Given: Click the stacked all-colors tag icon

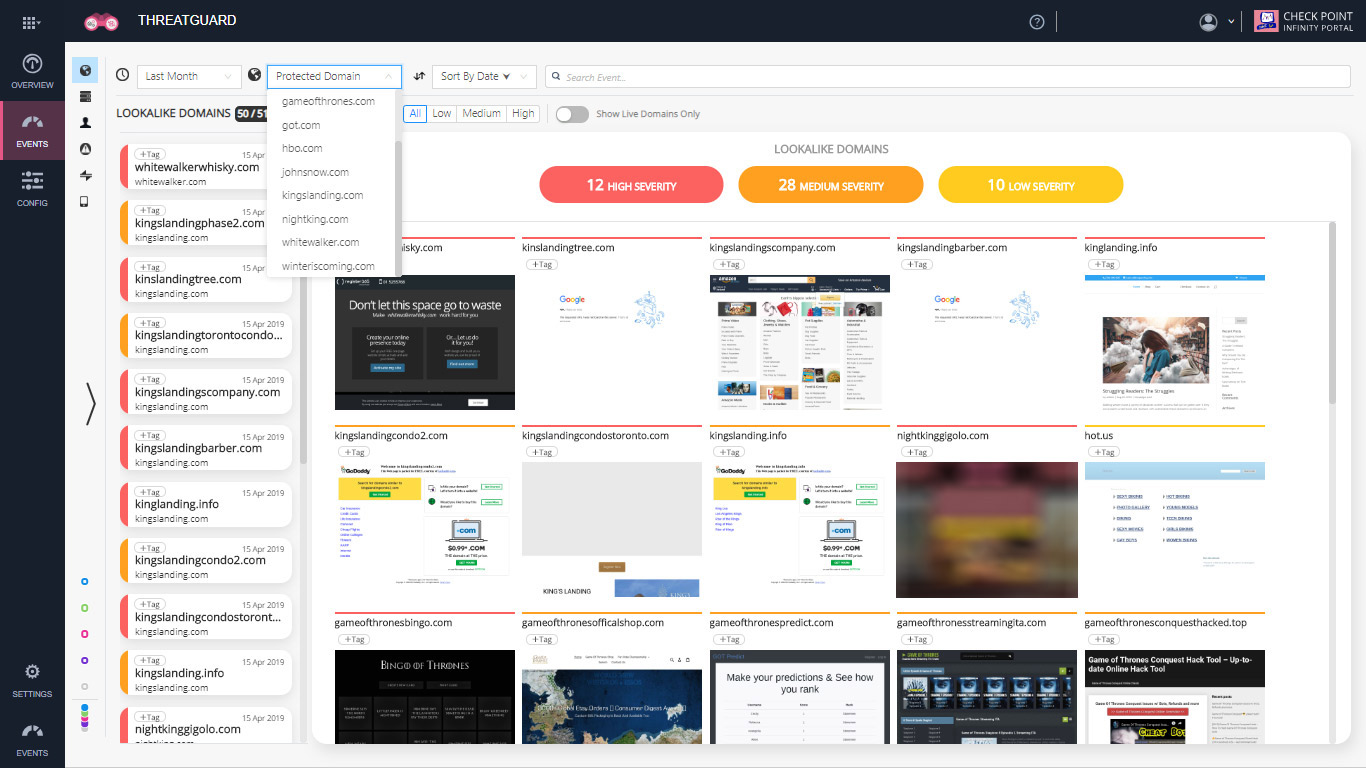Looking at the screenshot, I should [85, 717].
